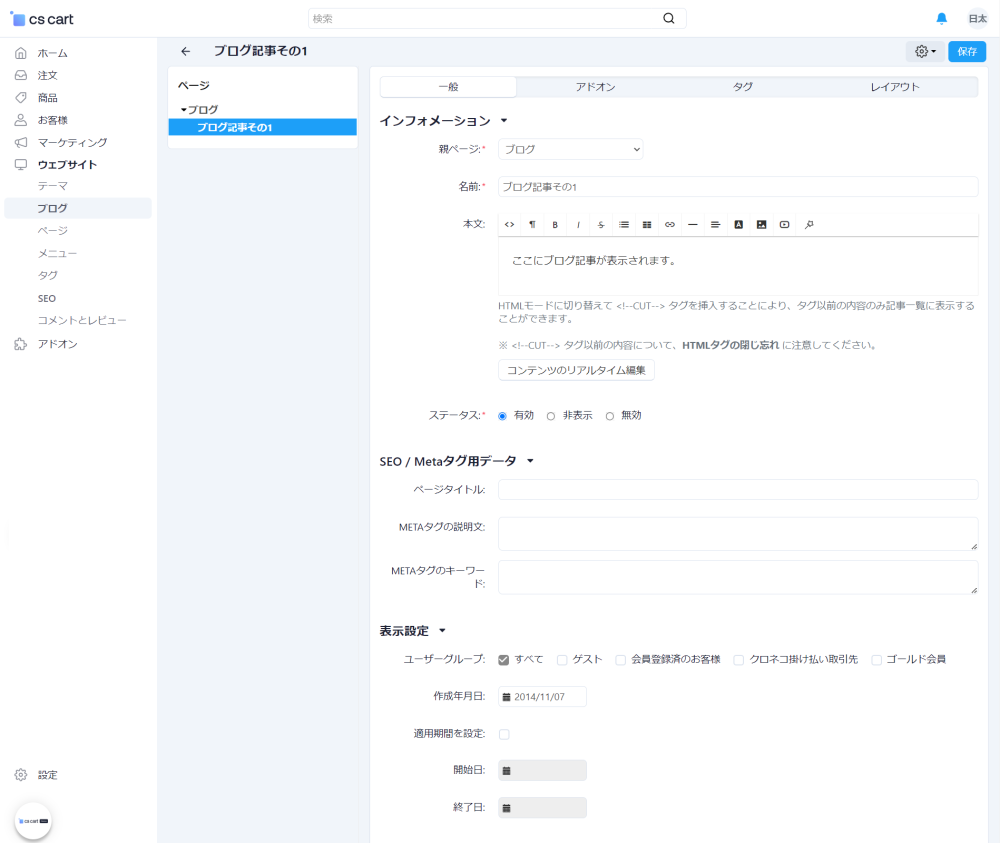Select the 非表示 status radio button

click(x=551, y=416)
